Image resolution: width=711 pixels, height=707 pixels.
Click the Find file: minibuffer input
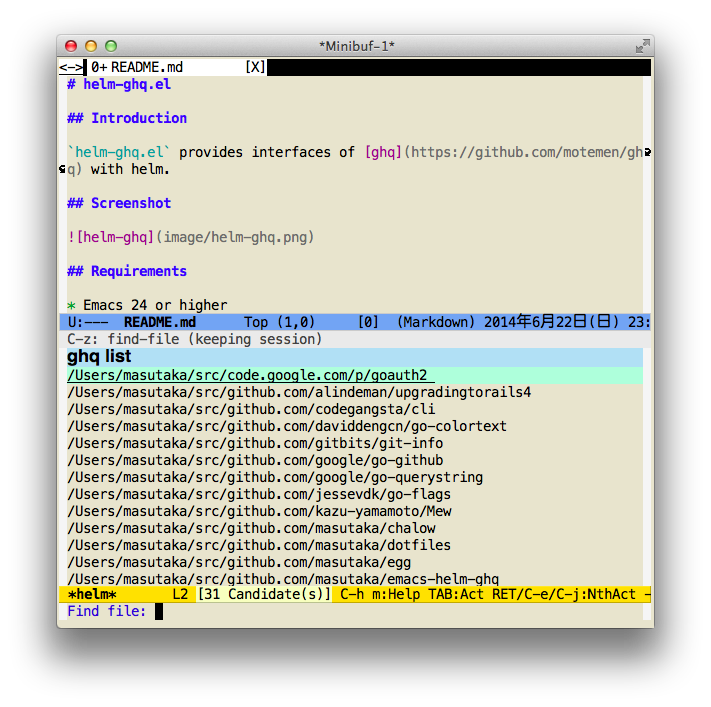355,612
